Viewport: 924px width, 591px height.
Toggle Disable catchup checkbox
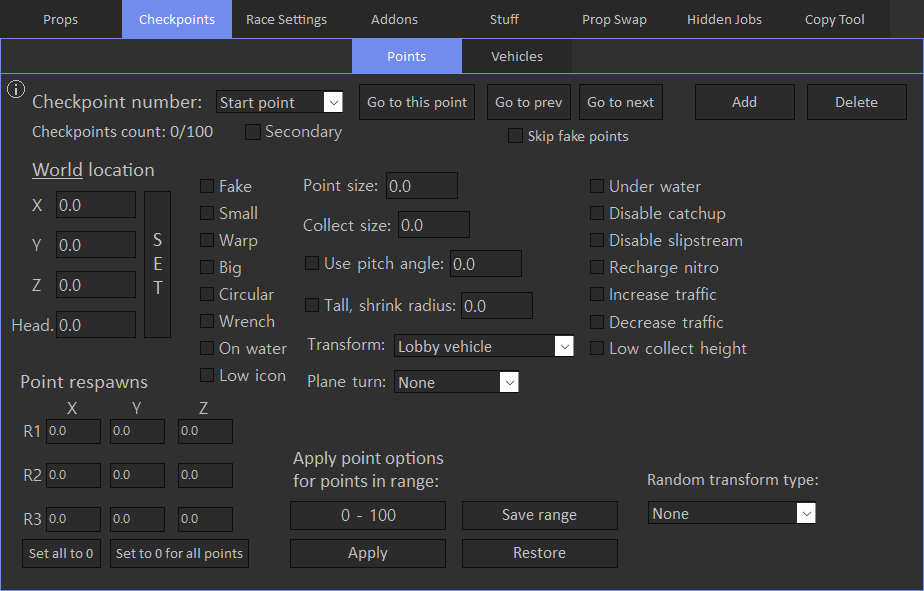tap(597, 213)
